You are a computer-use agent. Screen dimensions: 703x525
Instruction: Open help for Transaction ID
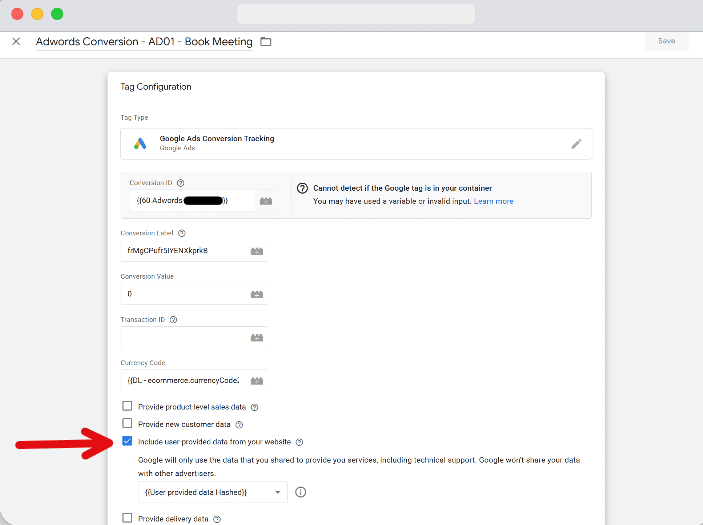pyautogui.click(x=174, y=320)
